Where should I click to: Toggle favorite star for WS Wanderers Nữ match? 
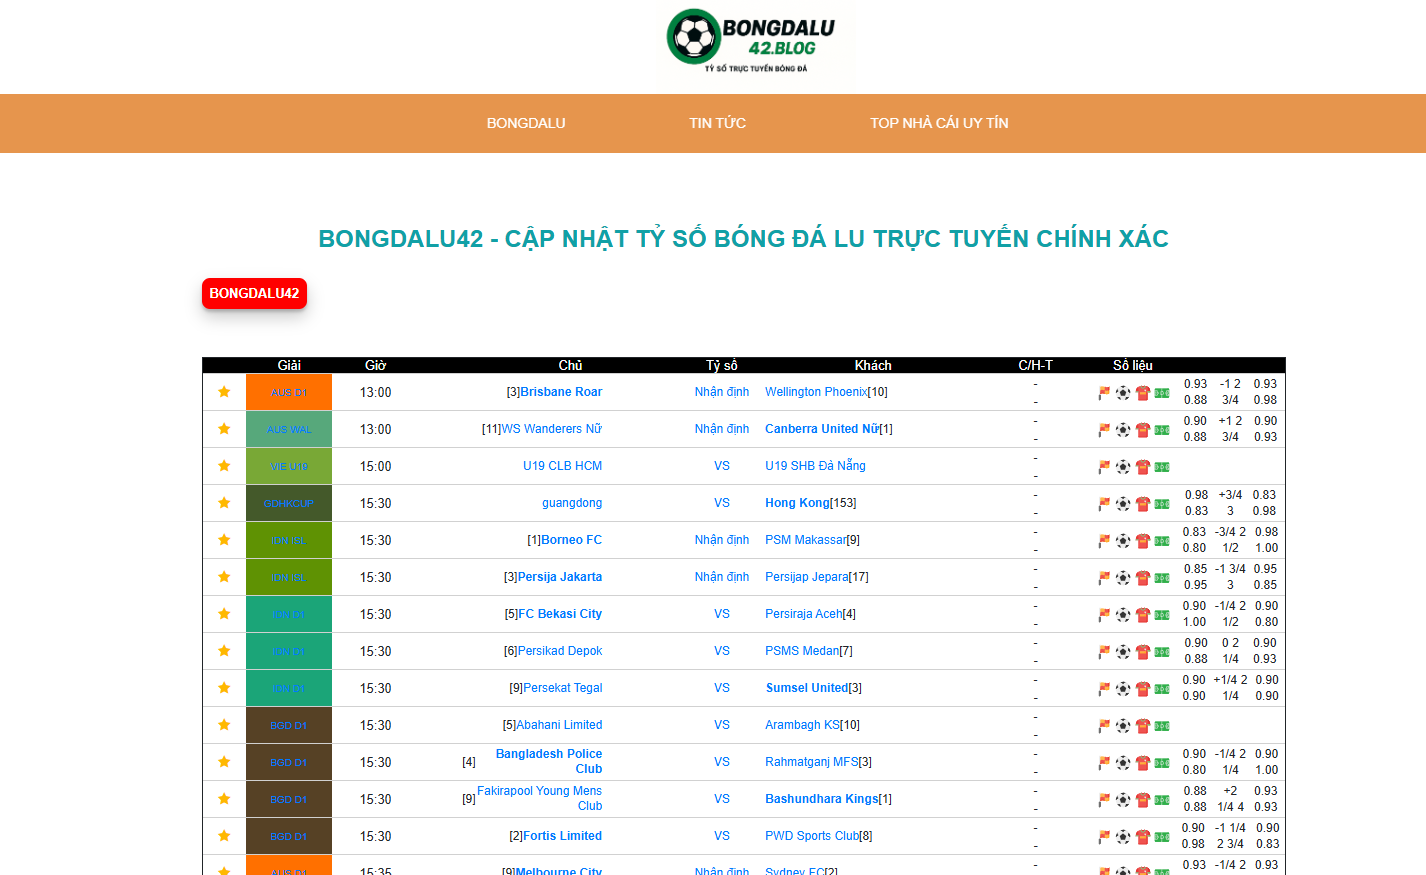pyautogui.click(x=224, y=429)
